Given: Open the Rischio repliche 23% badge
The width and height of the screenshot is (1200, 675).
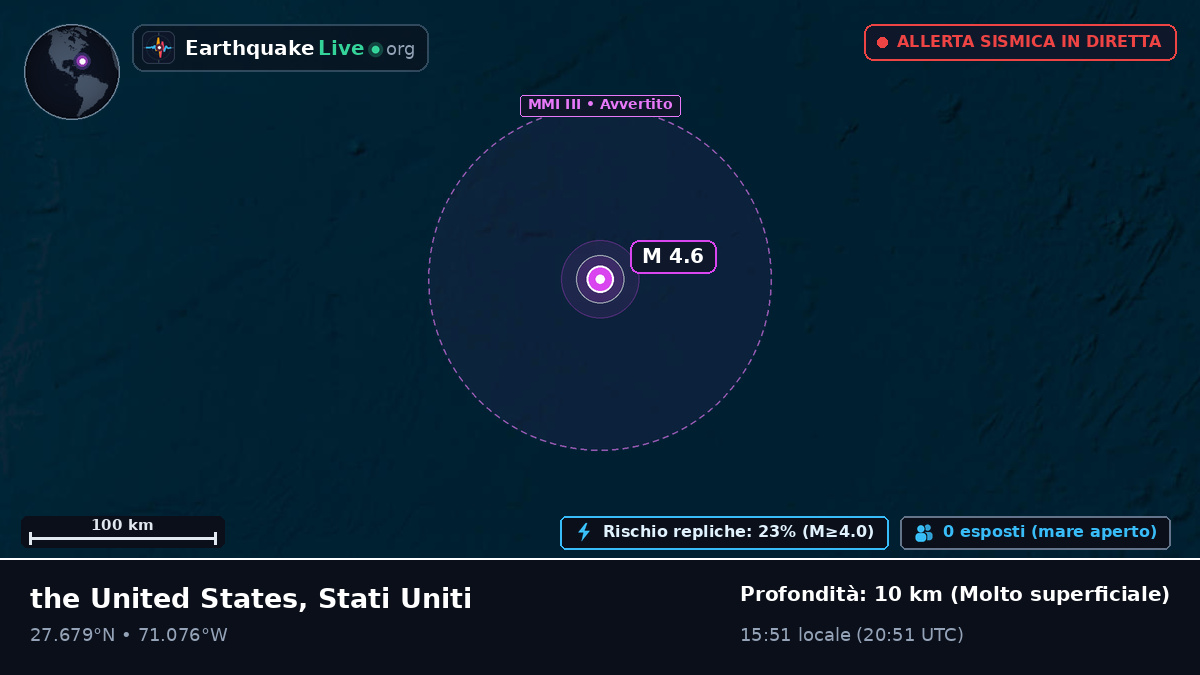Looking at the screenshot, I should (724, 532).
